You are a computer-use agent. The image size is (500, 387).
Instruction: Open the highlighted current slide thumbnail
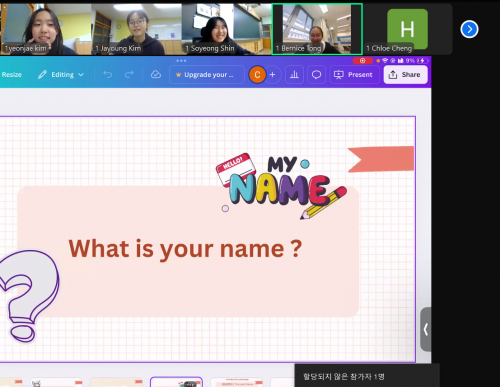pyautogui.click(x=176, y=382)
